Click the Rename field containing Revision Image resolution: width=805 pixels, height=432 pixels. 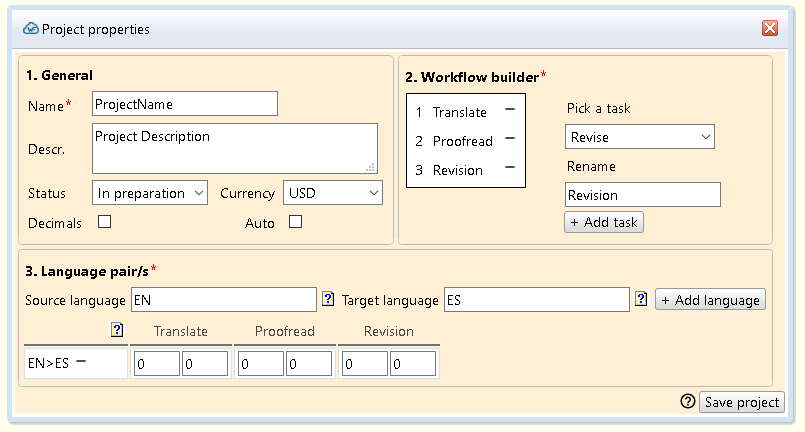click(642, 194)
